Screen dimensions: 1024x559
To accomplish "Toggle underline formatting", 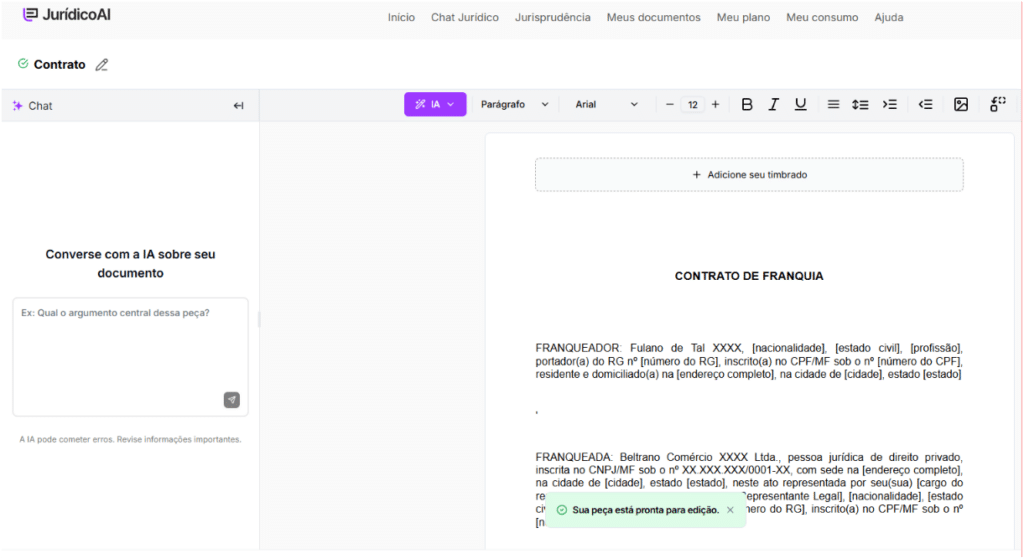I will click(x=800, y=104).
